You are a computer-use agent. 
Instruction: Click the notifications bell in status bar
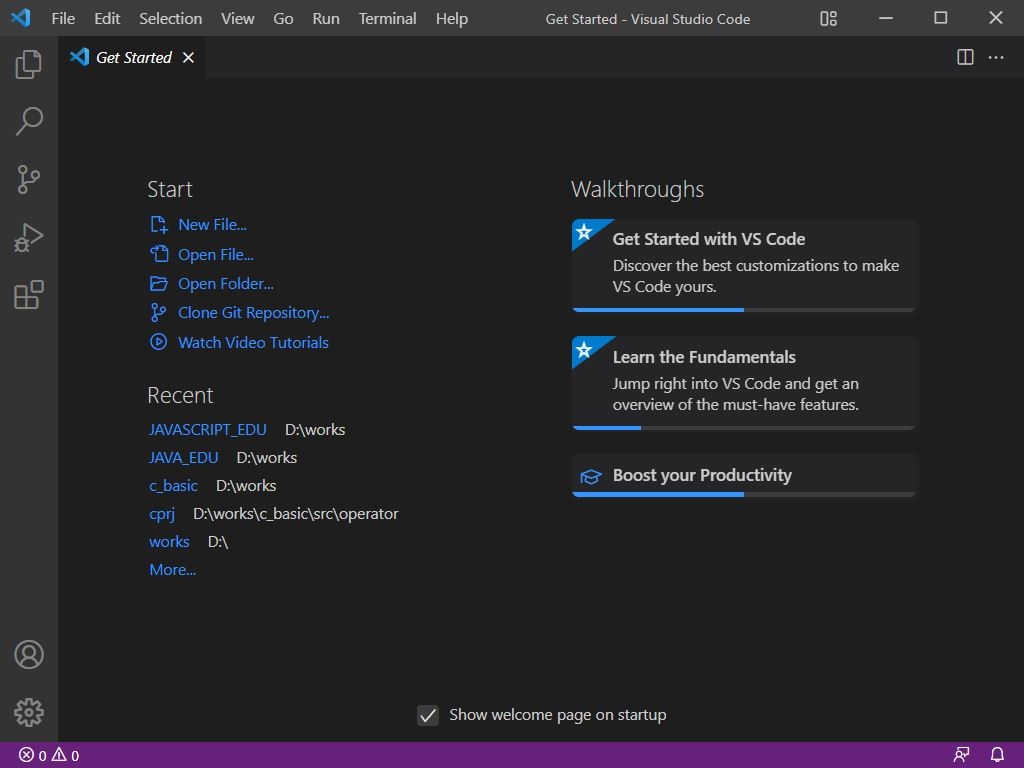coord(997,755)
